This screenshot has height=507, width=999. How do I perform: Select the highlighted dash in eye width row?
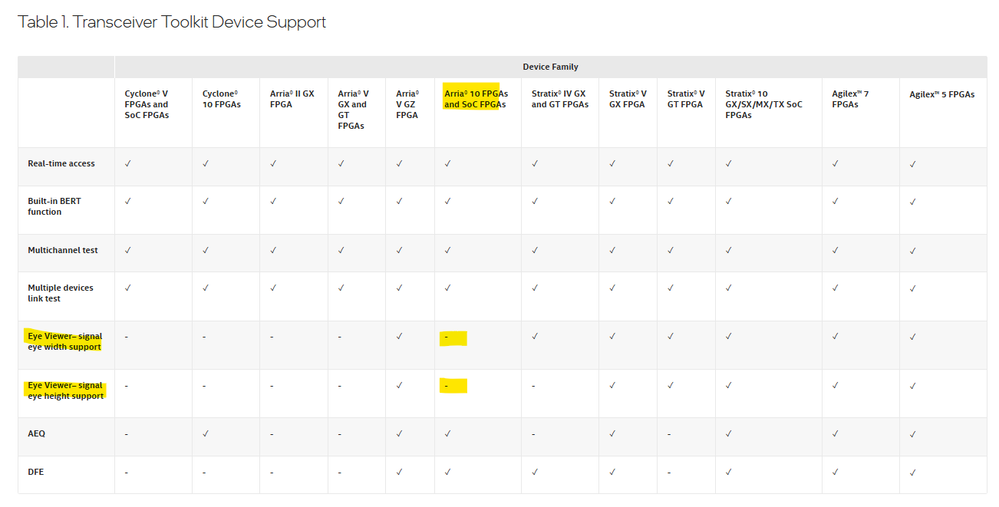pos(453,338)
